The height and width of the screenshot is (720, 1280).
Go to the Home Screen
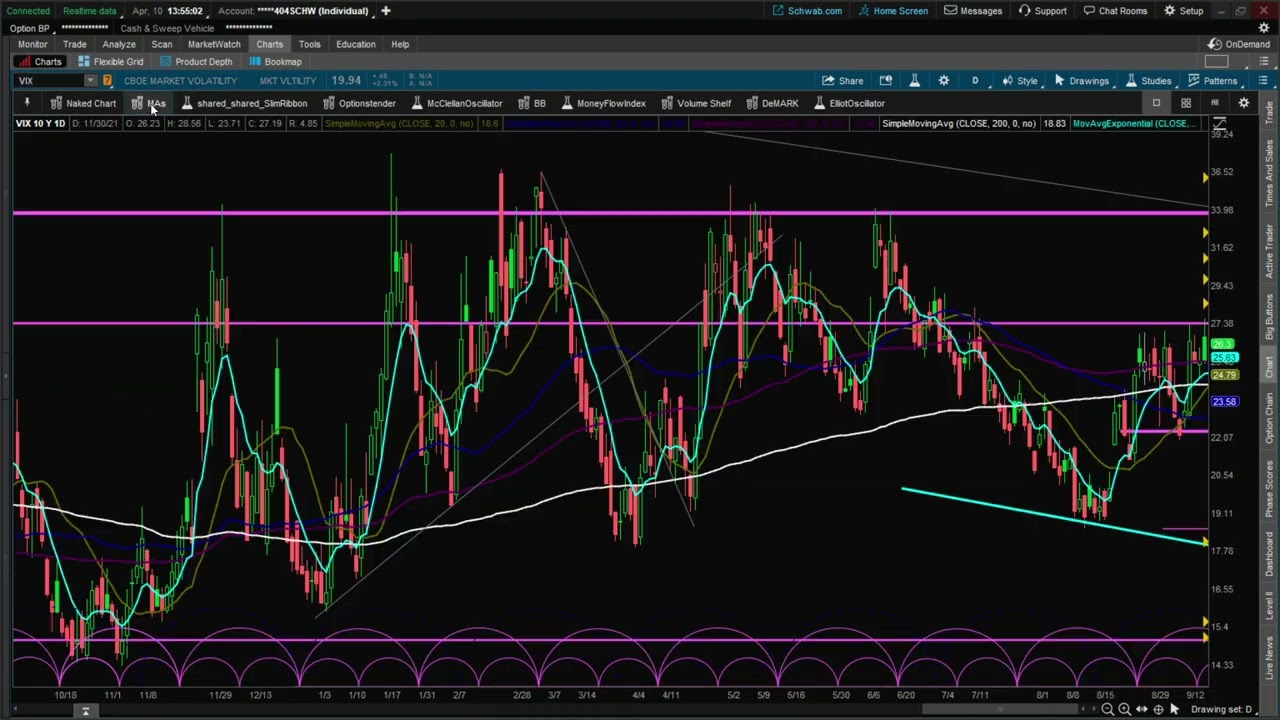point(893,11)
